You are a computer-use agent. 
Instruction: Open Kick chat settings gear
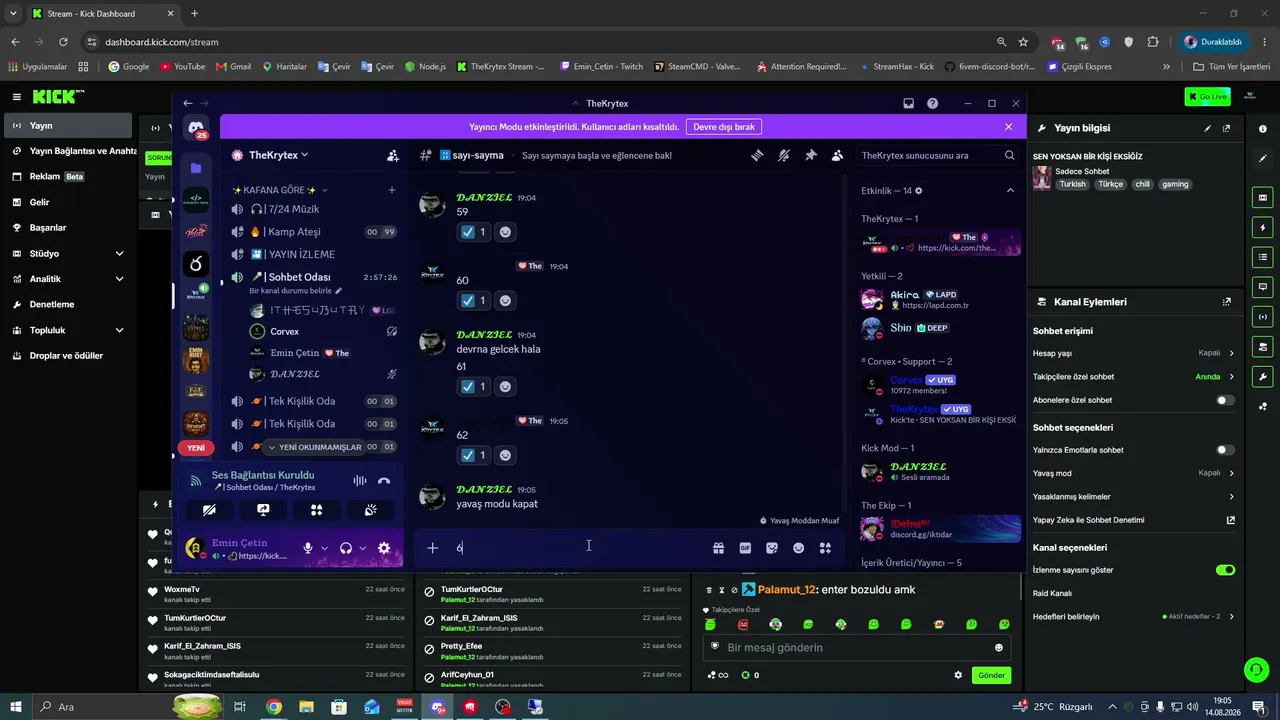958,675
